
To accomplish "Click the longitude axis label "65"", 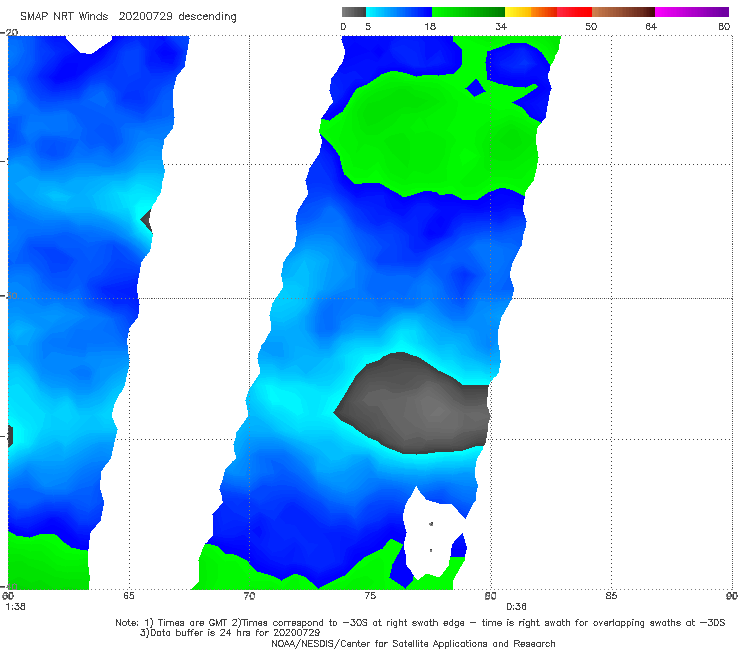I will click(129, 596).
